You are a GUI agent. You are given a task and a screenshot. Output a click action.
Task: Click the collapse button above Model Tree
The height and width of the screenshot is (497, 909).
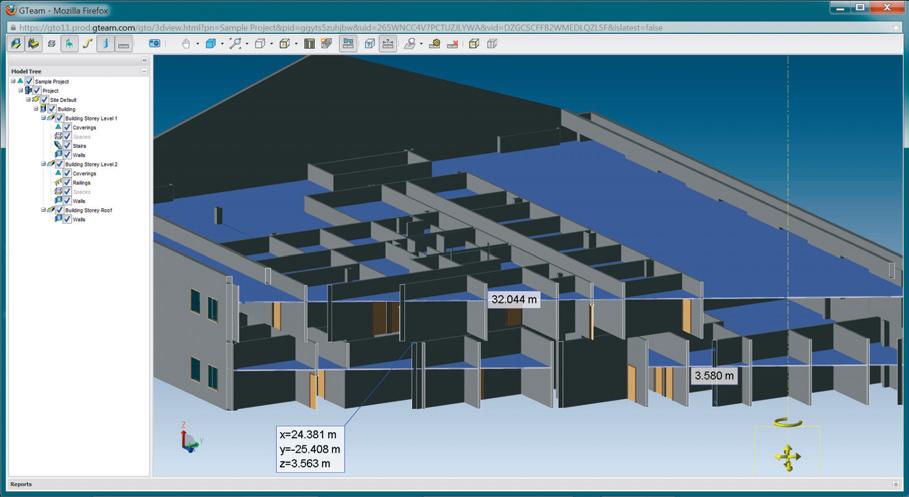[144, 60]
